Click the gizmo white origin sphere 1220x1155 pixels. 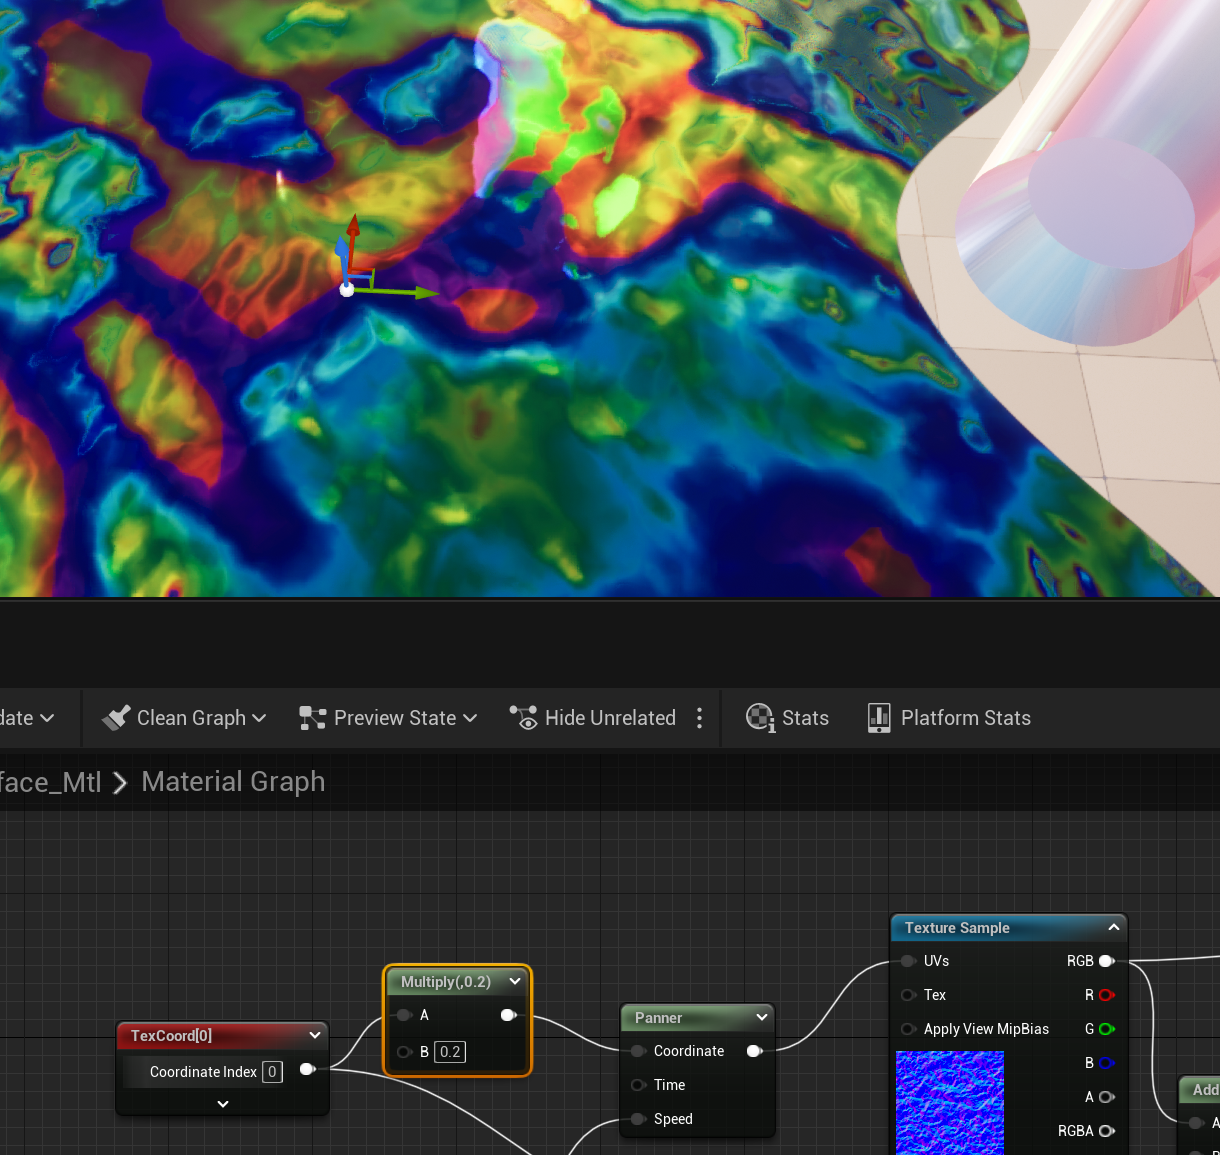click(347, 290)
